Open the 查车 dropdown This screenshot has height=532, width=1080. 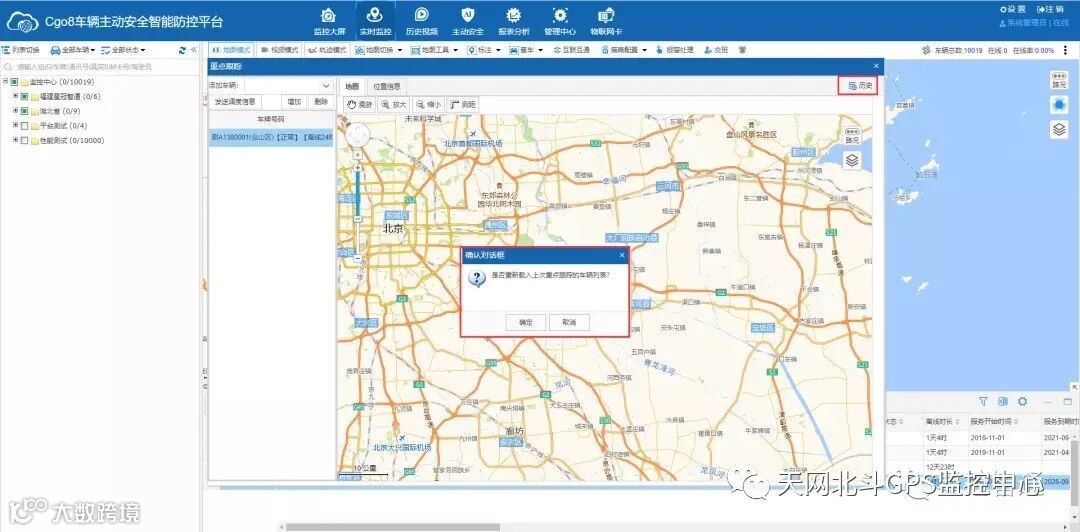(526, 50)
